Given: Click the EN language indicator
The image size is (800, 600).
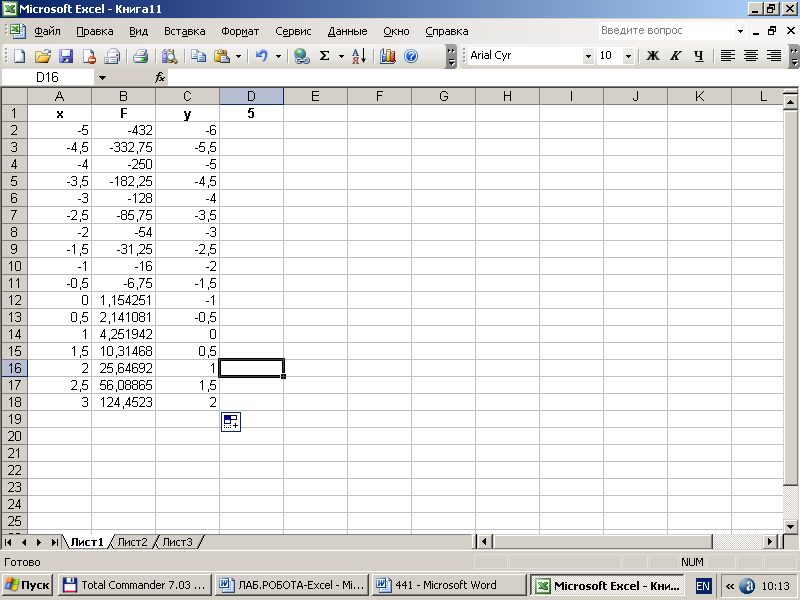Looking at the screenshot, I should pyautogui.click(x=703, y=586).
